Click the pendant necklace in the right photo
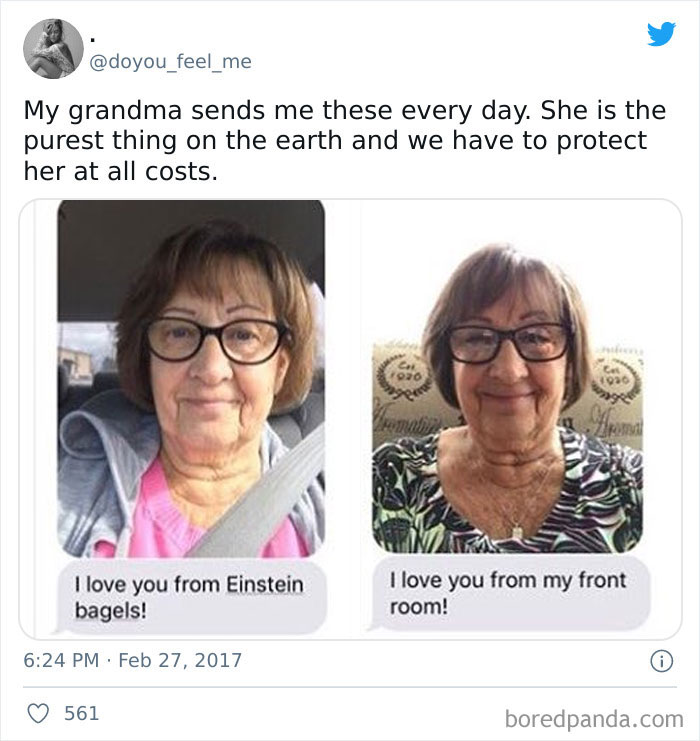Image resolution: width=700 pixels, height=741 pixels. (516, 530)
